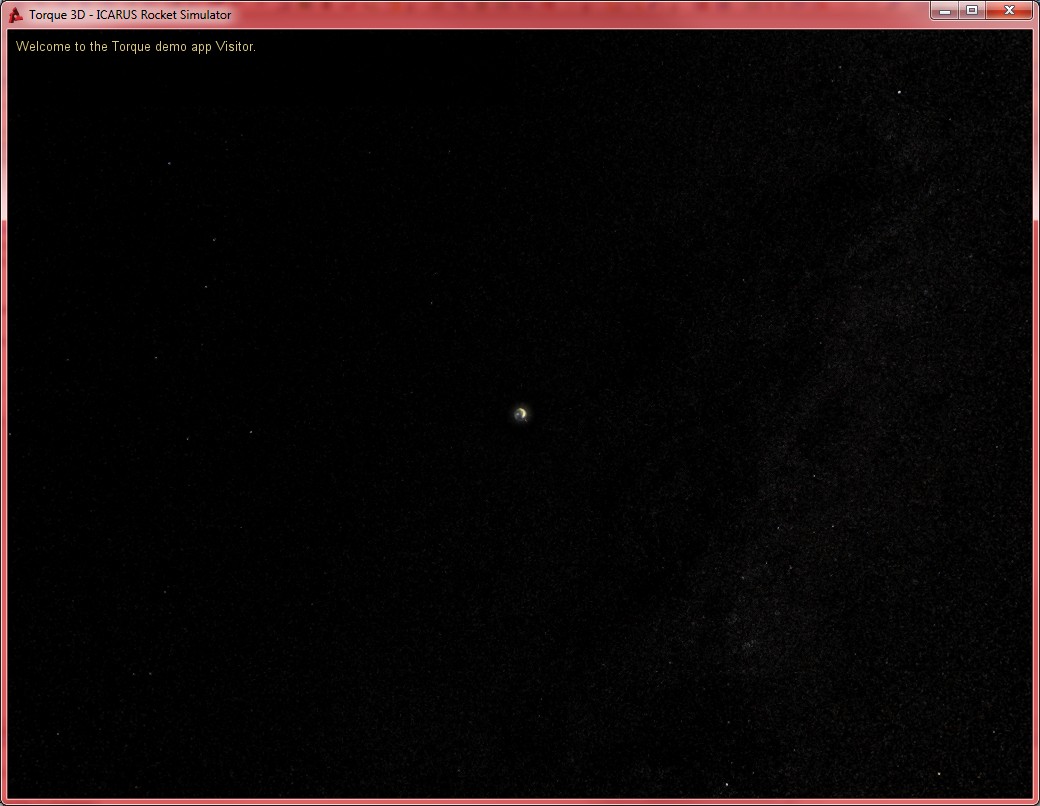Click the Torque 3D app icon in title bar
Image resolution: width=1040 pixels, height=806 pixels.
click(15, 15)
